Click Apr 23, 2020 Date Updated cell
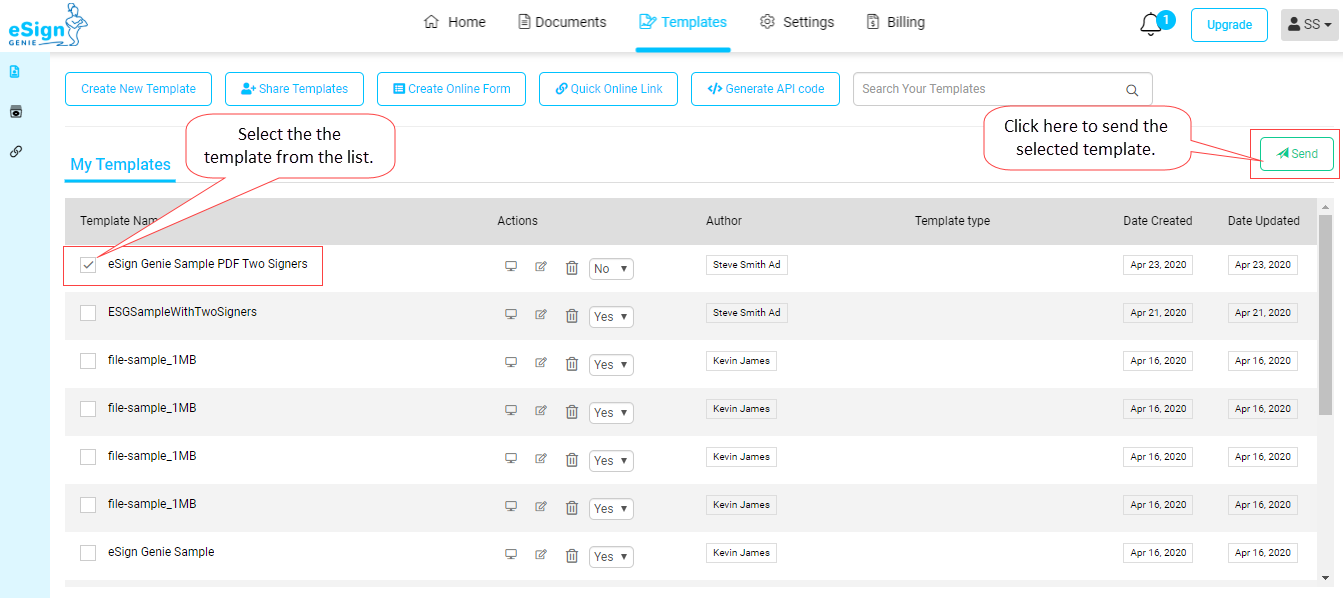This screenshot has height=598, width=1343. click(1263, 265)
